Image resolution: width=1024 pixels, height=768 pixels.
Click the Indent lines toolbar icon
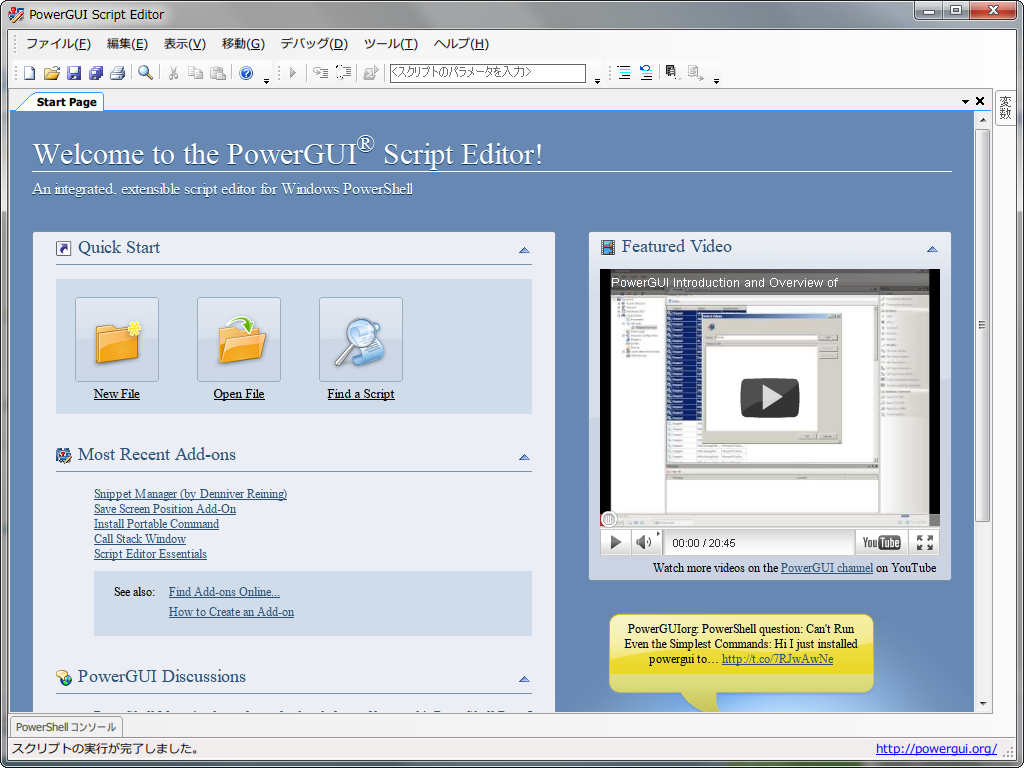click(624, 72)
